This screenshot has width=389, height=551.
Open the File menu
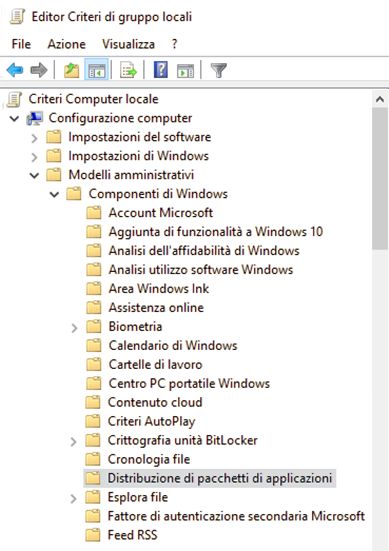[x=21, y=44]
